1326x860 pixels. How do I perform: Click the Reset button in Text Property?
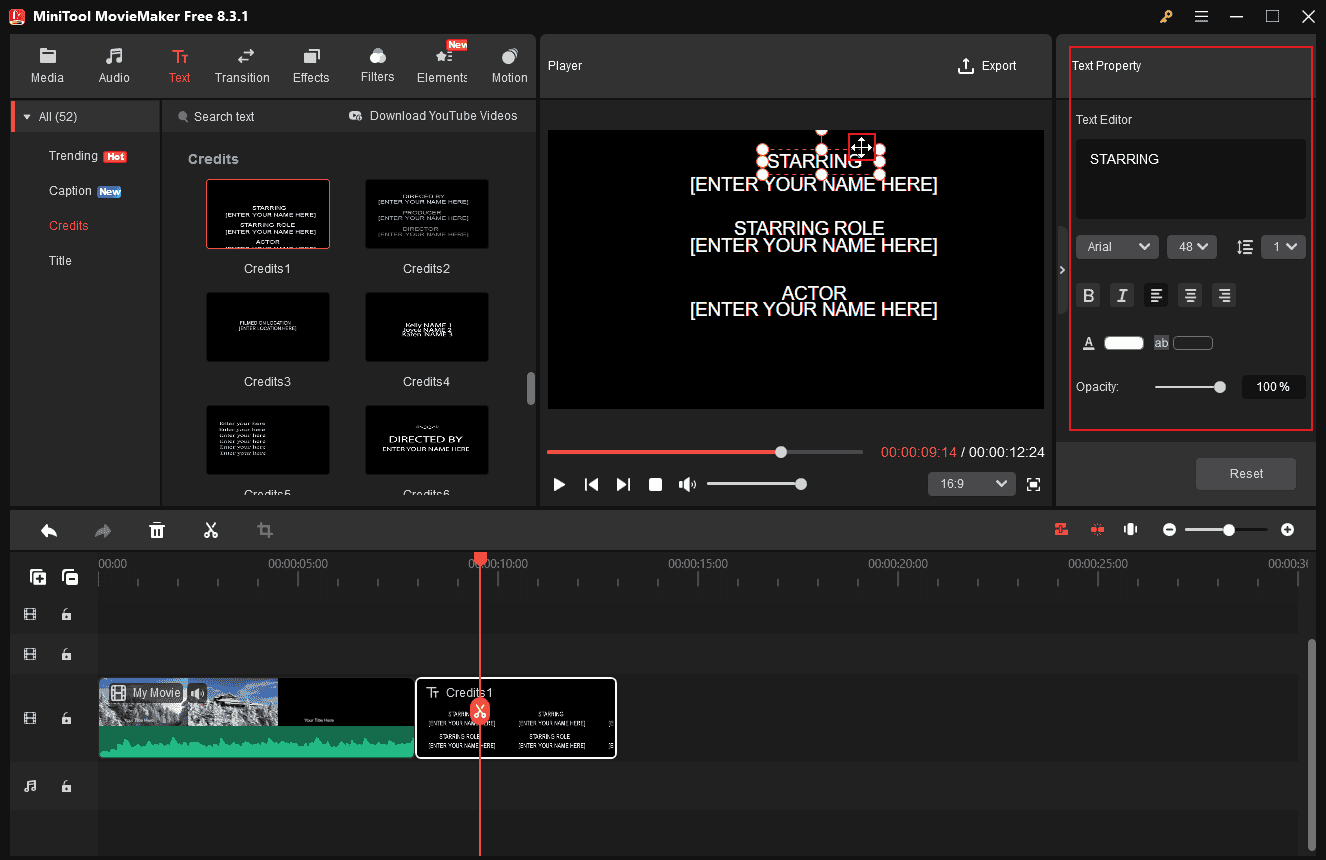[1245, 473]
